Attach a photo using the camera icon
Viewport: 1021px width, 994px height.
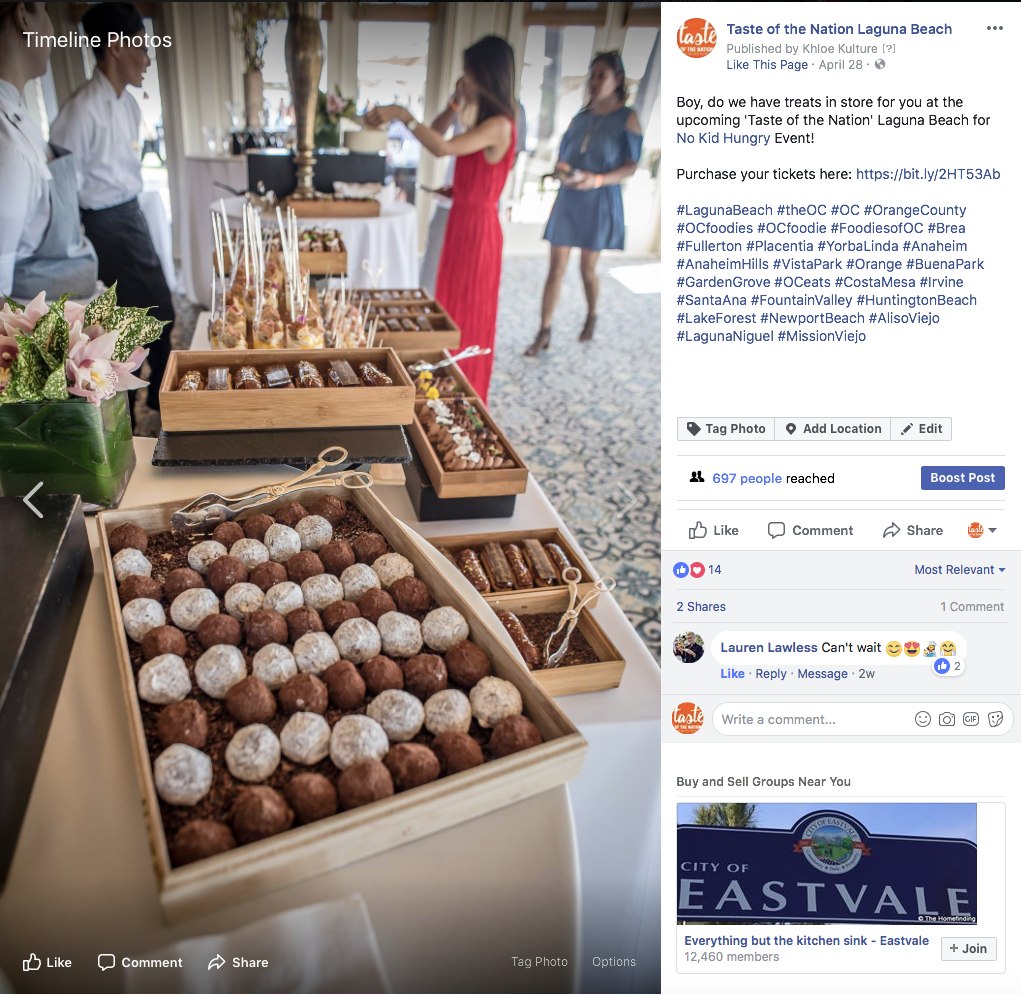pos(947,719)
